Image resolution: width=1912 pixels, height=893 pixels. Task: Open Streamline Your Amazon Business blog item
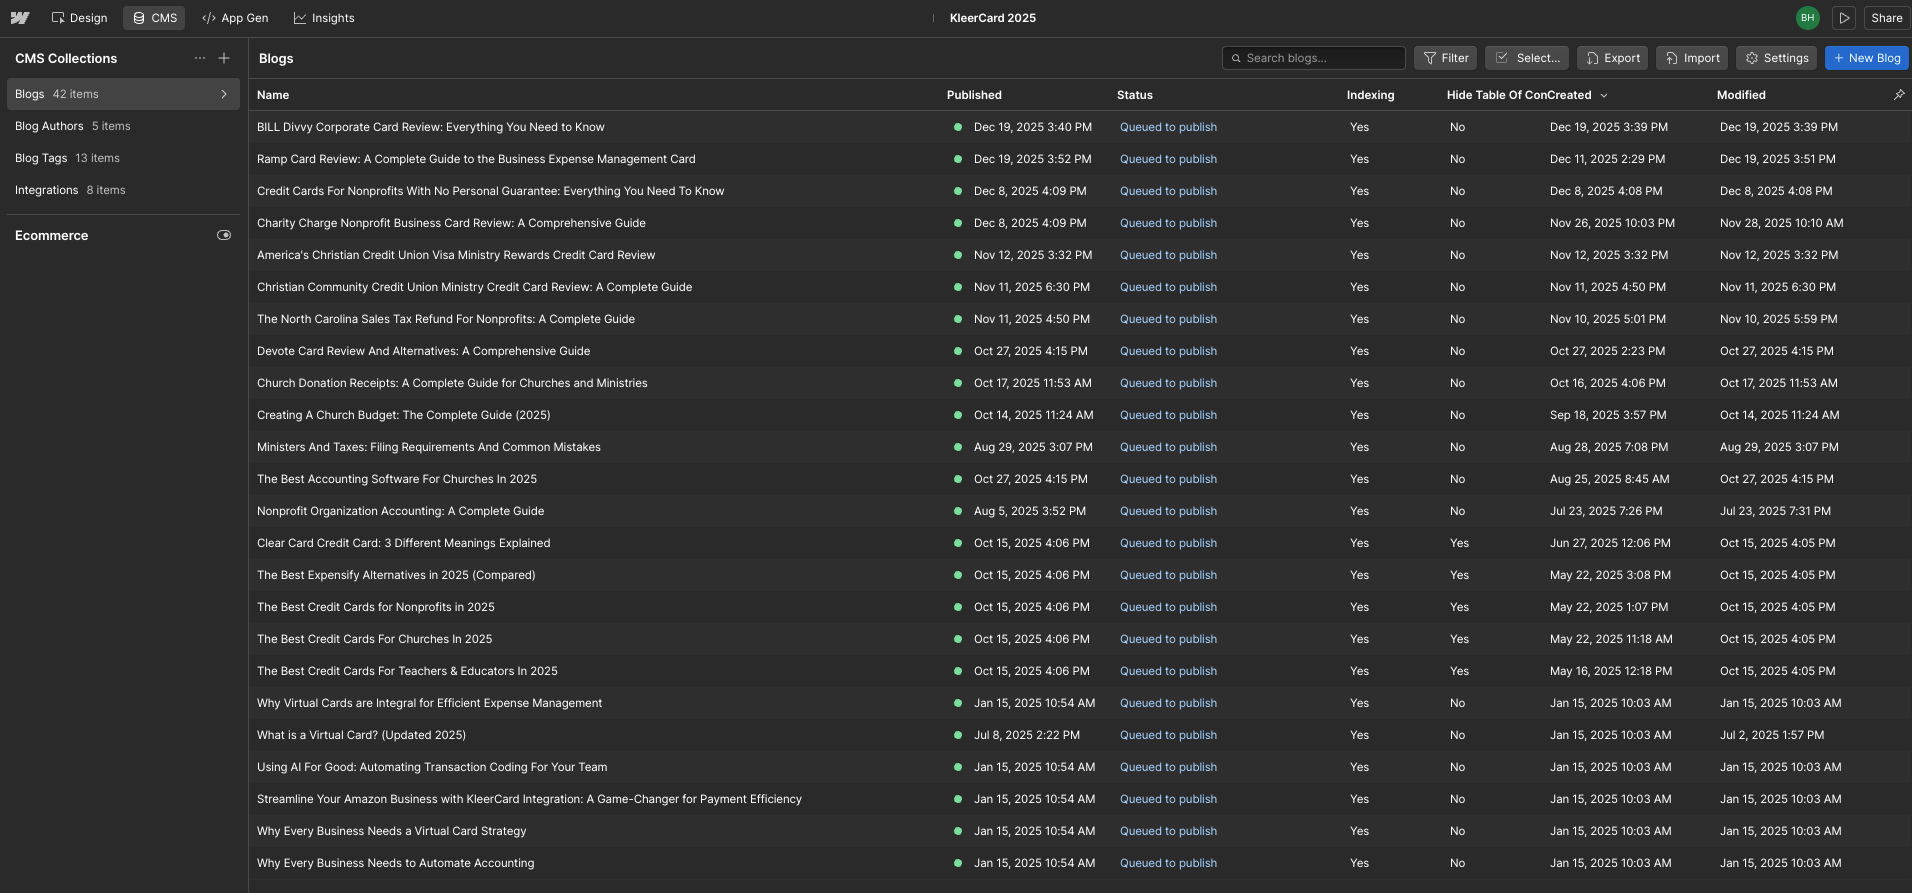click(x=529, y=799)
